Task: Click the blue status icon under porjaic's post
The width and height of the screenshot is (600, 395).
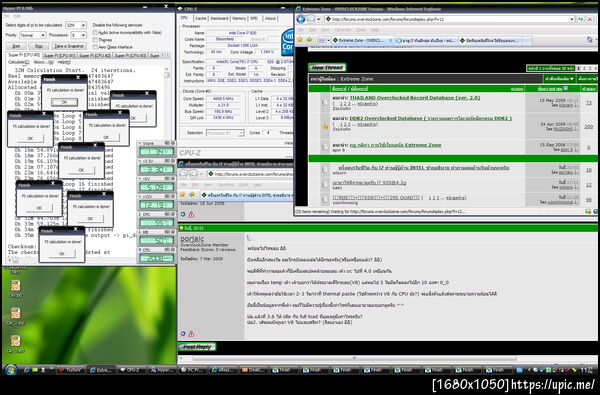Action: point(183,334)
